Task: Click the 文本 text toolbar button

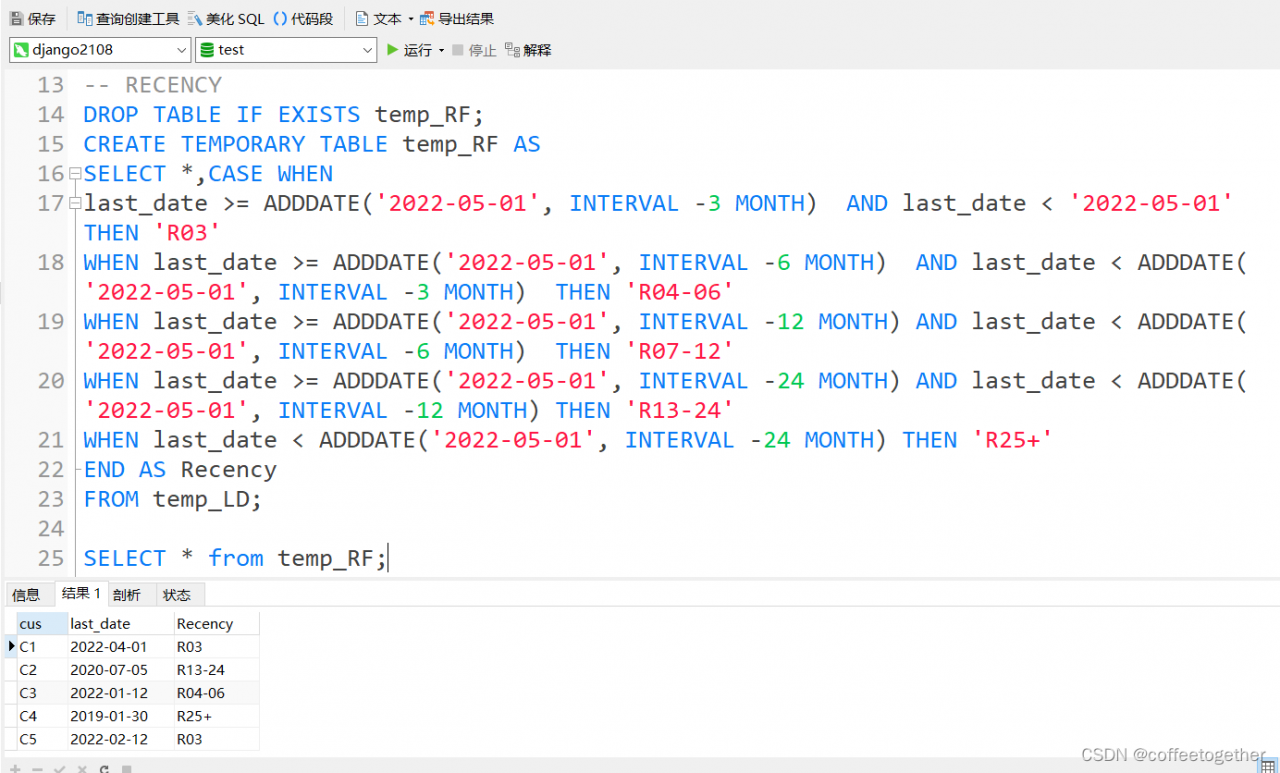Action: point(379,19)
